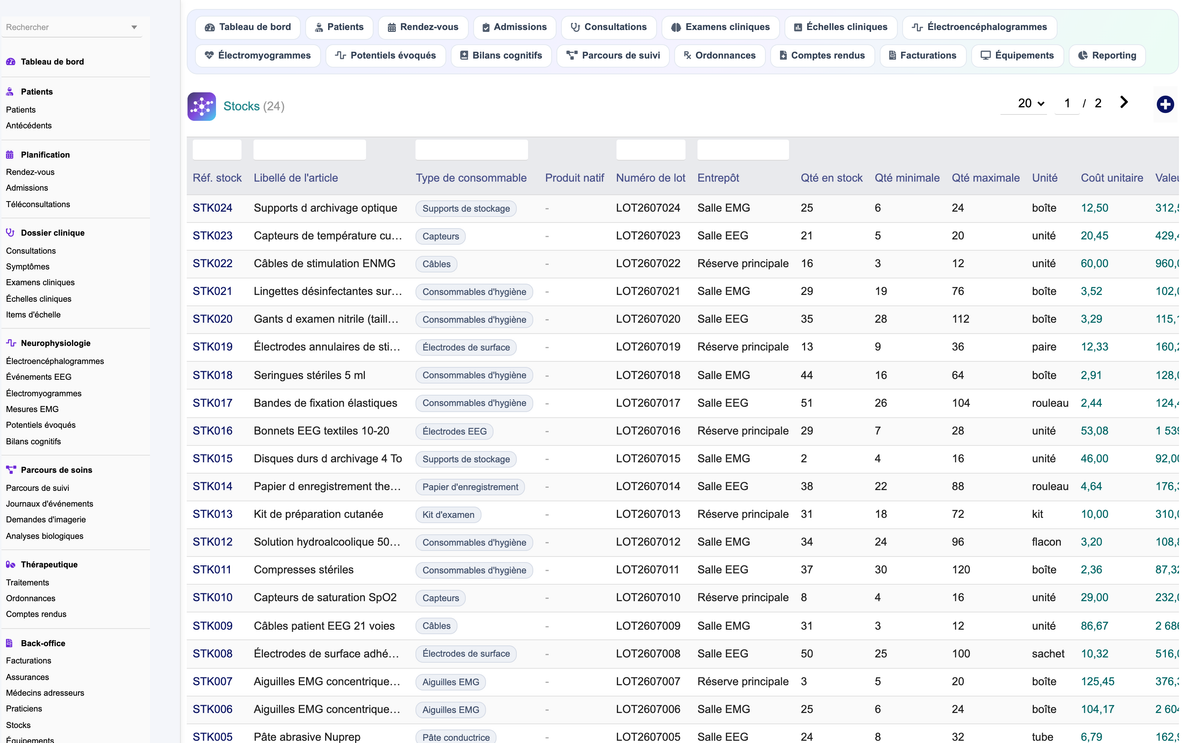Select Mesures EMG in the sidebar
Viewport: 1200px width, 743px height.
(32, 409)
